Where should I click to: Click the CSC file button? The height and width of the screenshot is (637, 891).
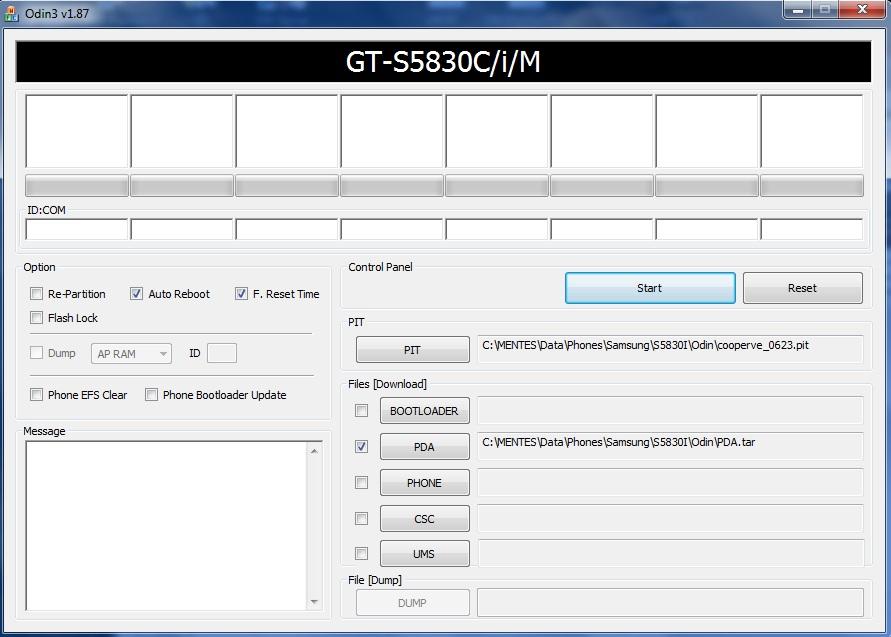click(424, 519)
